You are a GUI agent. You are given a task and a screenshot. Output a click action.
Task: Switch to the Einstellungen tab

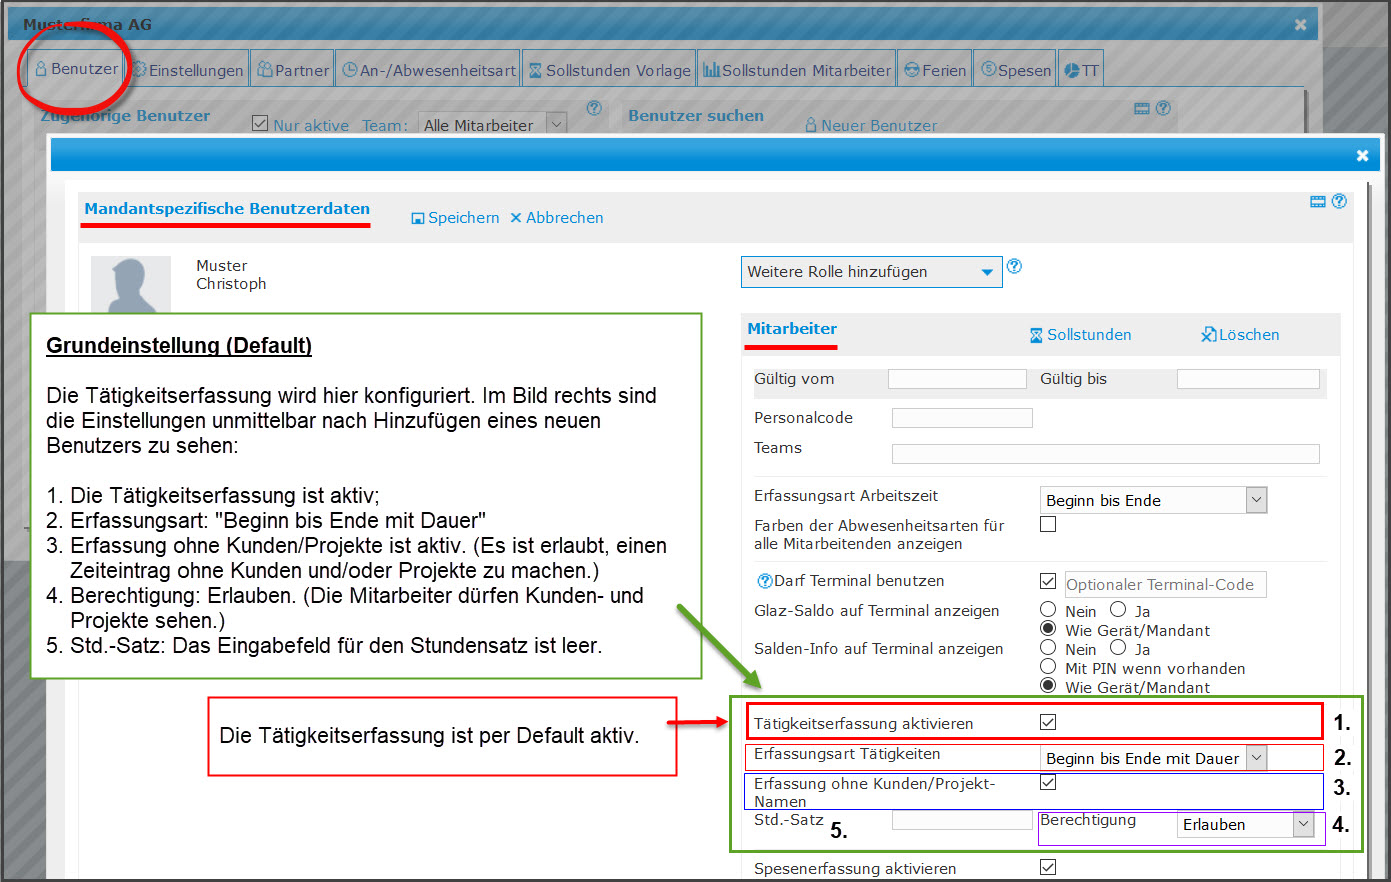188,70
